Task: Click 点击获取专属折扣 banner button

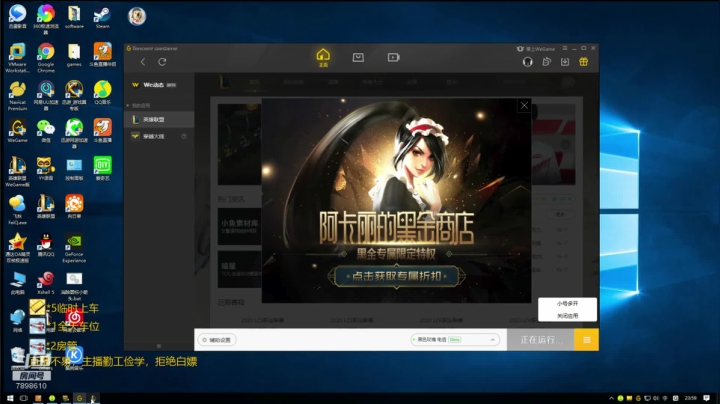Action: point(396,276)
